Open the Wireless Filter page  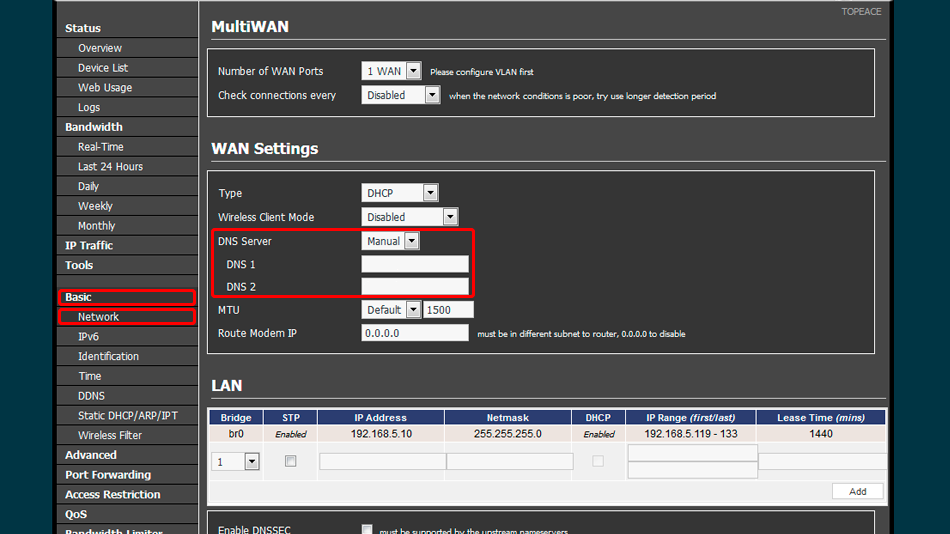coord(110,435)
